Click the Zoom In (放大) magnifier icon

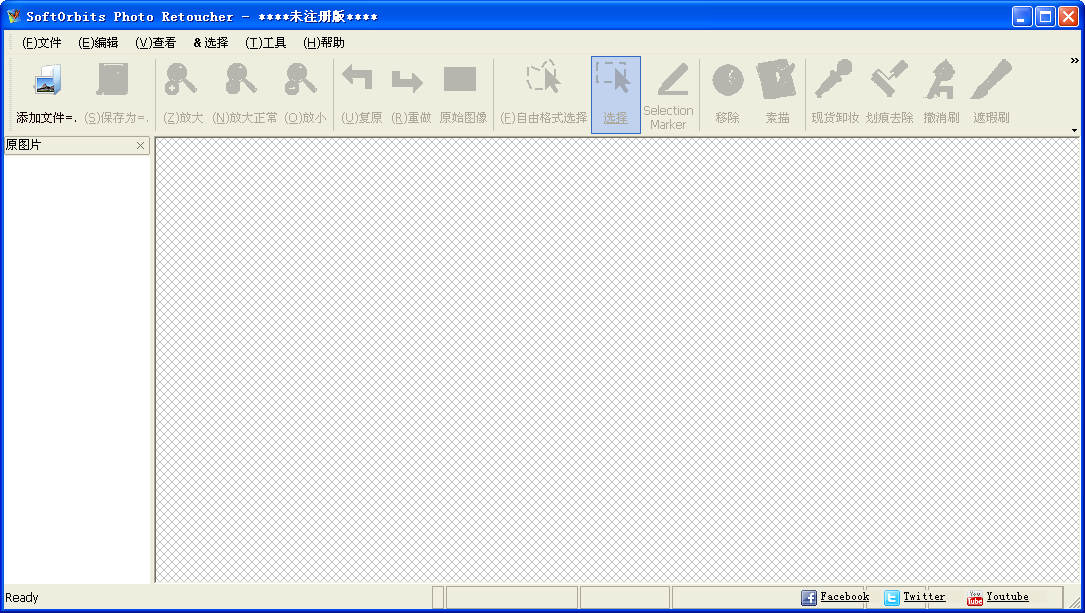tap(181, 79)
